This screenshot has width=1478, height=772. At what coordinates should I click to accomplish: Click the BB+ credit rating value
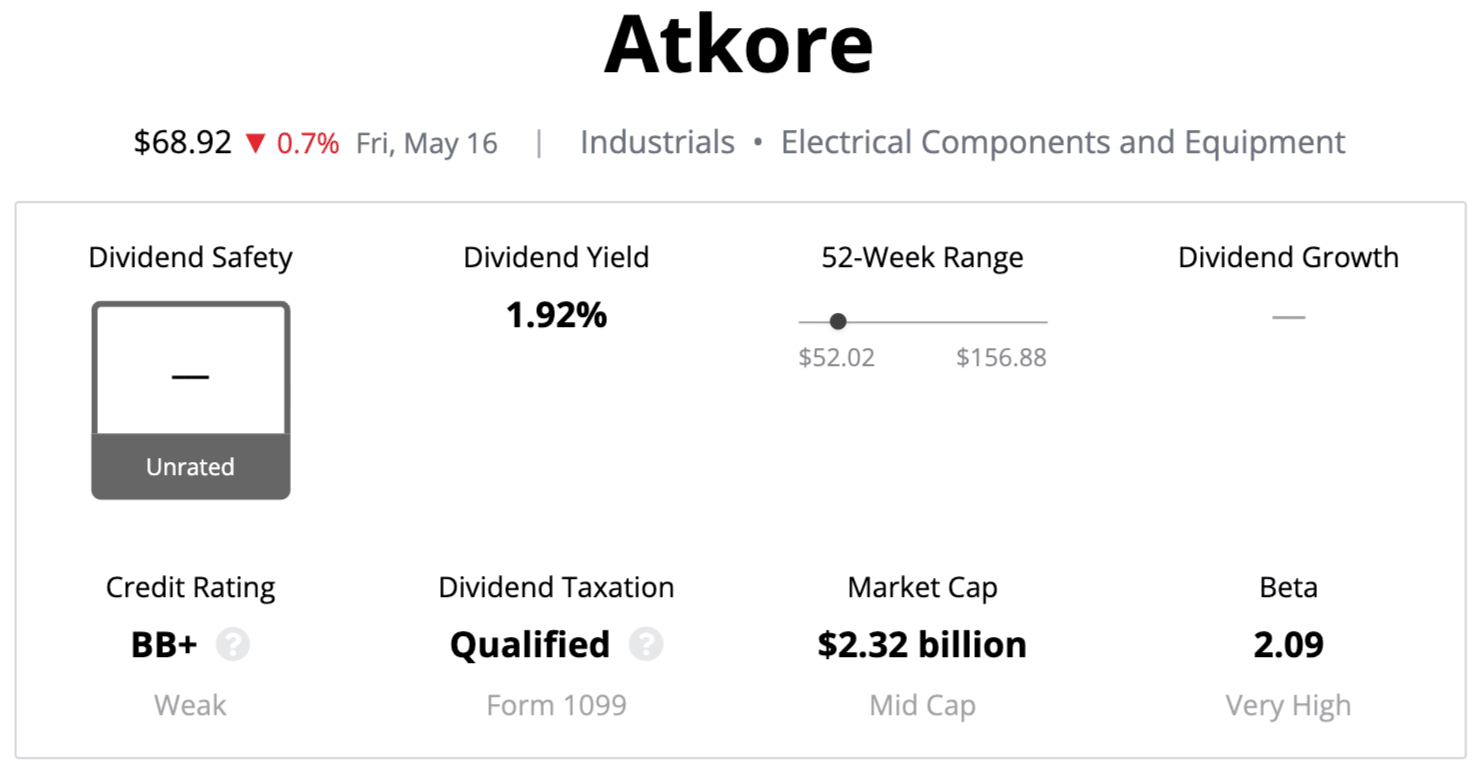coord(164,645)
